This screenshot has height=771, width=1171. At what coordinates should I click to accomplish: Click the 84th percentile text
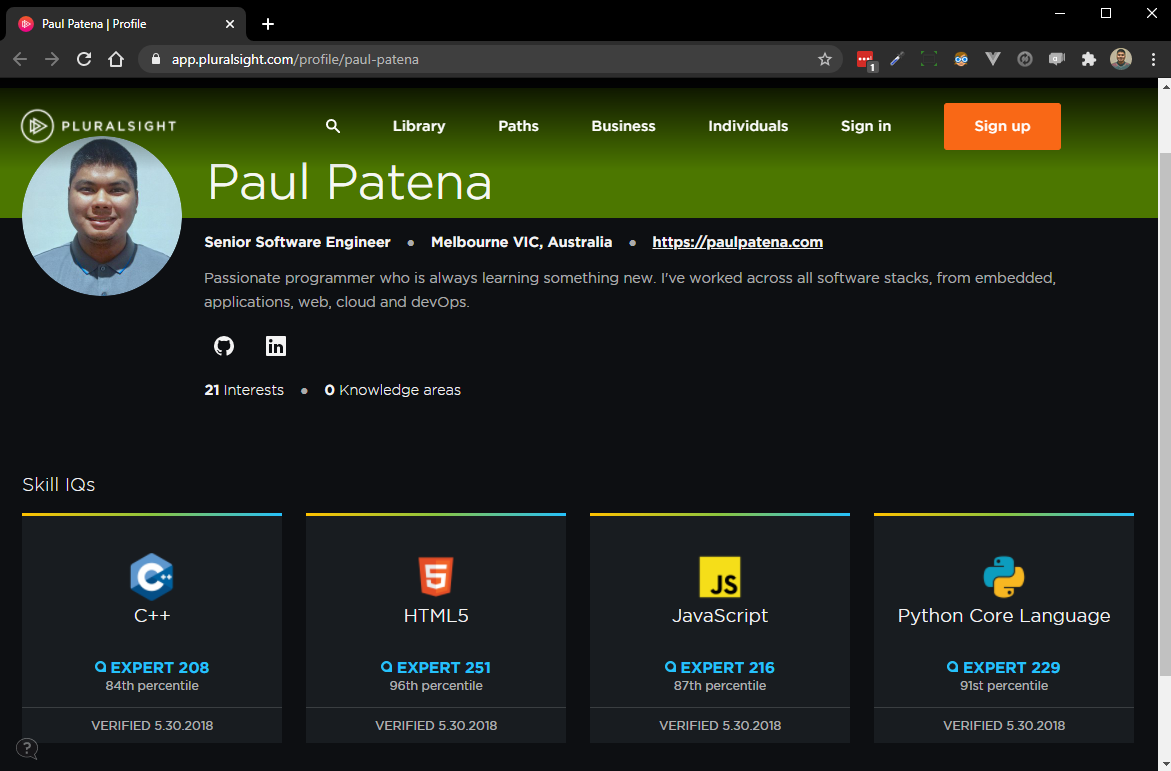pyautogui.click(x=152, y=686)
